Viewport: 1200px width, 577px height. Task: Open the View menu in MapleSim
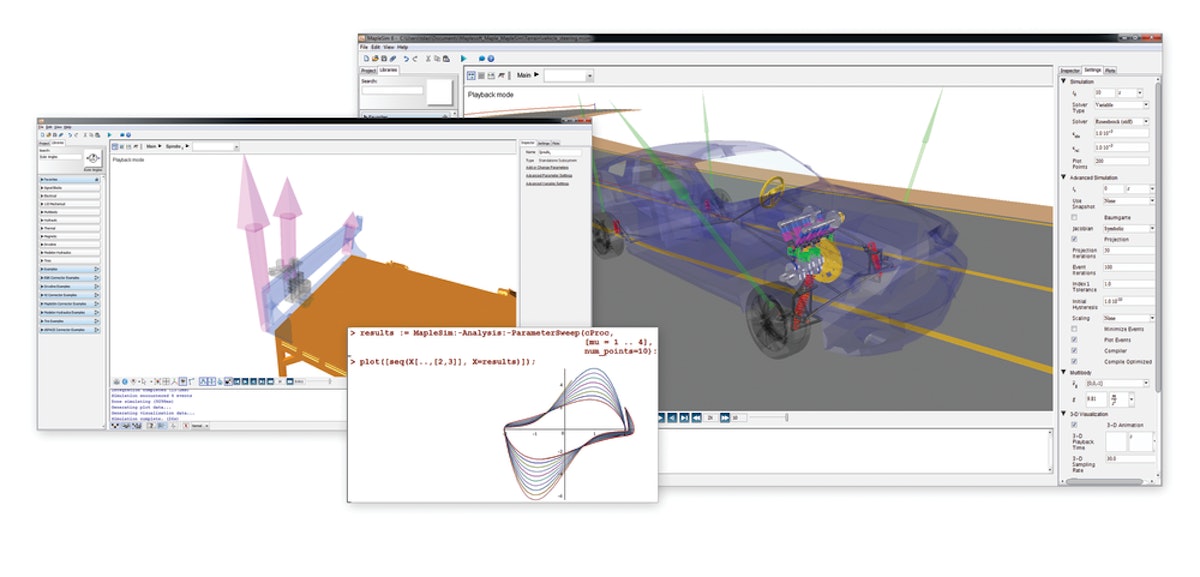pyautogui.click(x=389, y=47)
